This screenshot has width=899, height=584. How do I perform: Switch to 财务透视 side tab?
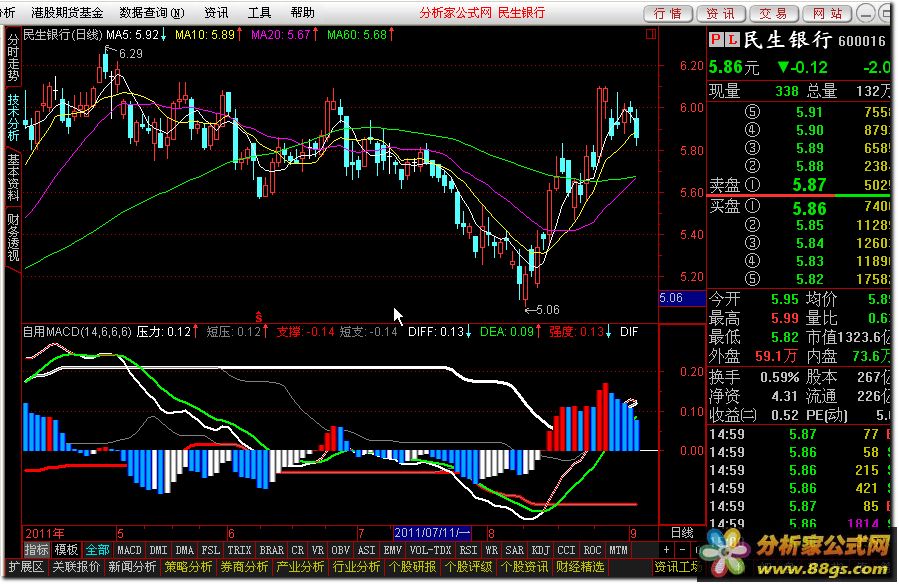tap(13, 238)
